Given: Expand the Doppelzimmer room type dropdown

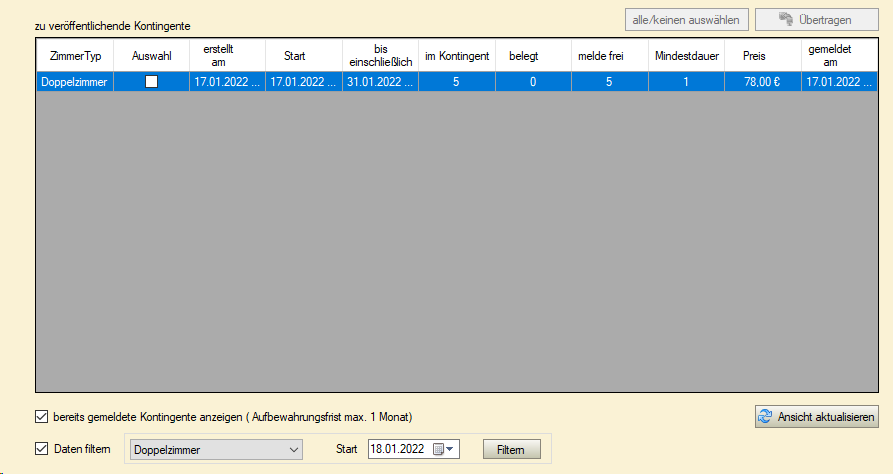Looking at the screenshot, I should (293, 450).
